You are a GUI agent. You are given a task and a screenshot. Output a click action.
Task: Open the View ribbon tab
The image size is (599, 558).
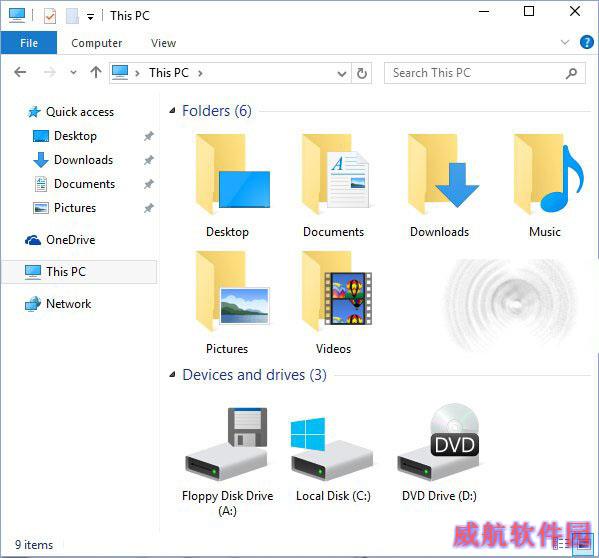tap(164, 43)
